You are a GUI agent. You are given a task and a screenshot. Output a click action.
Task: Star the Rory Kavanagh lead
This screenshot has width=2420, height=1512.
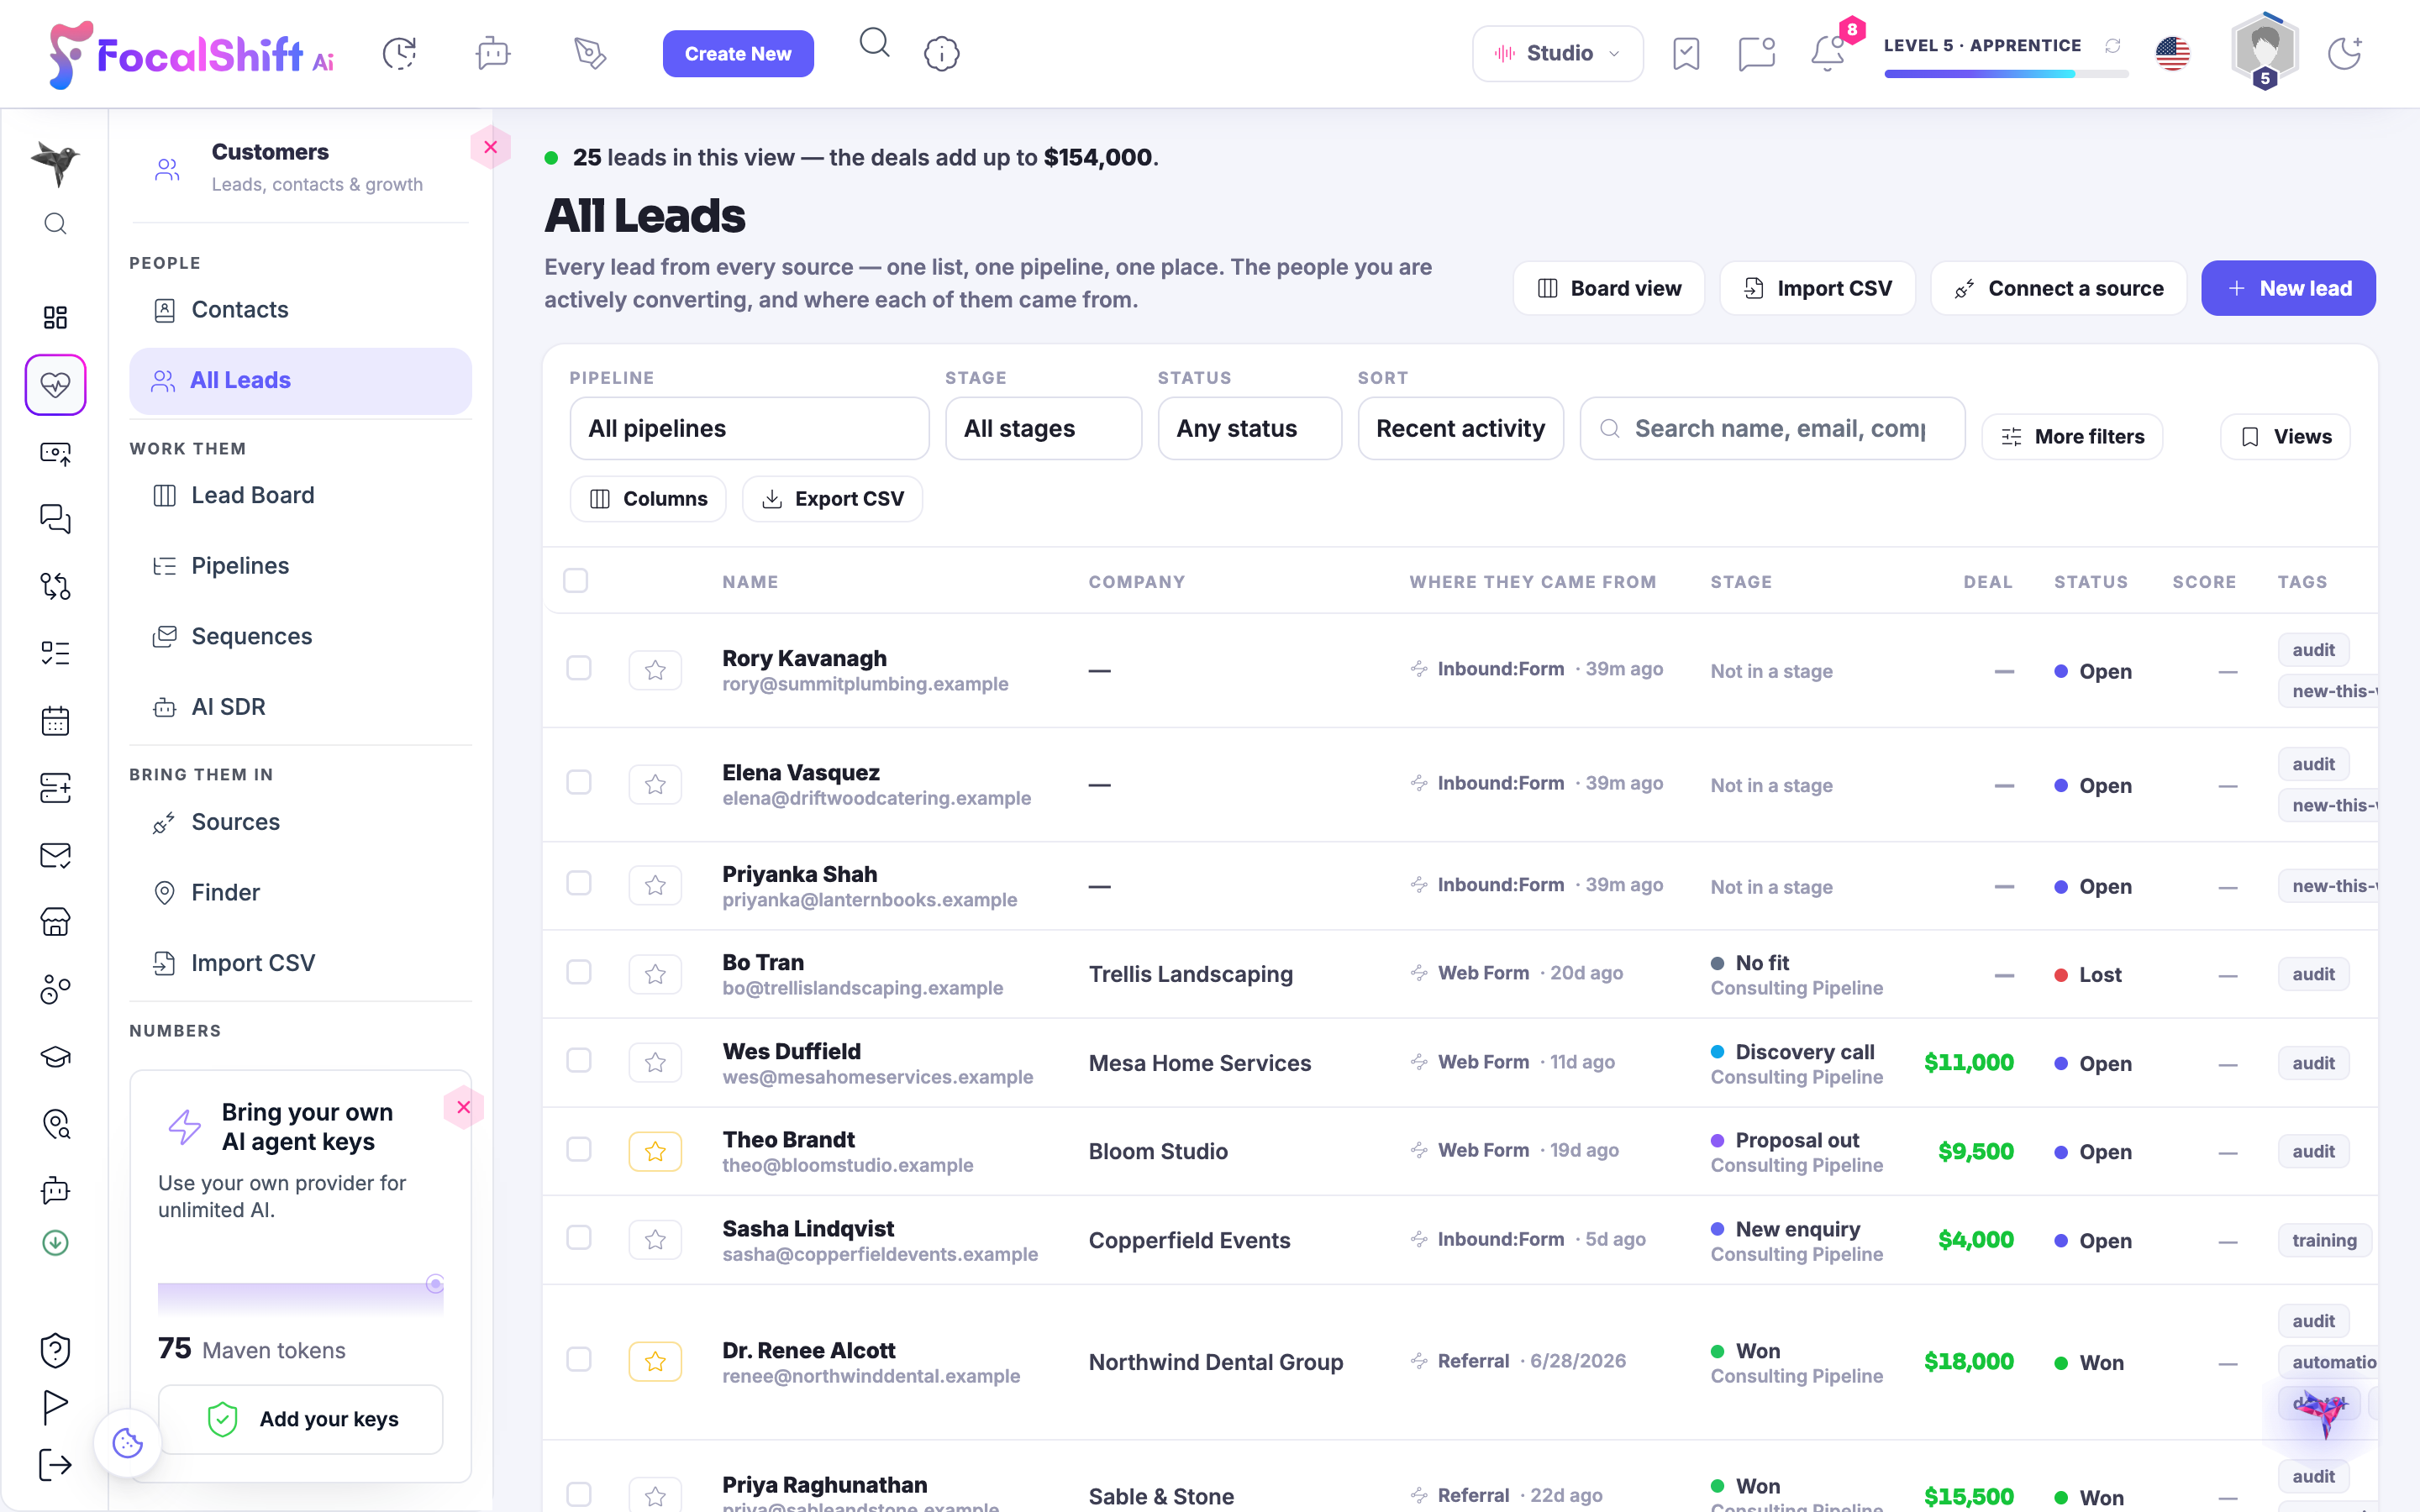click(x=655, y=670)
